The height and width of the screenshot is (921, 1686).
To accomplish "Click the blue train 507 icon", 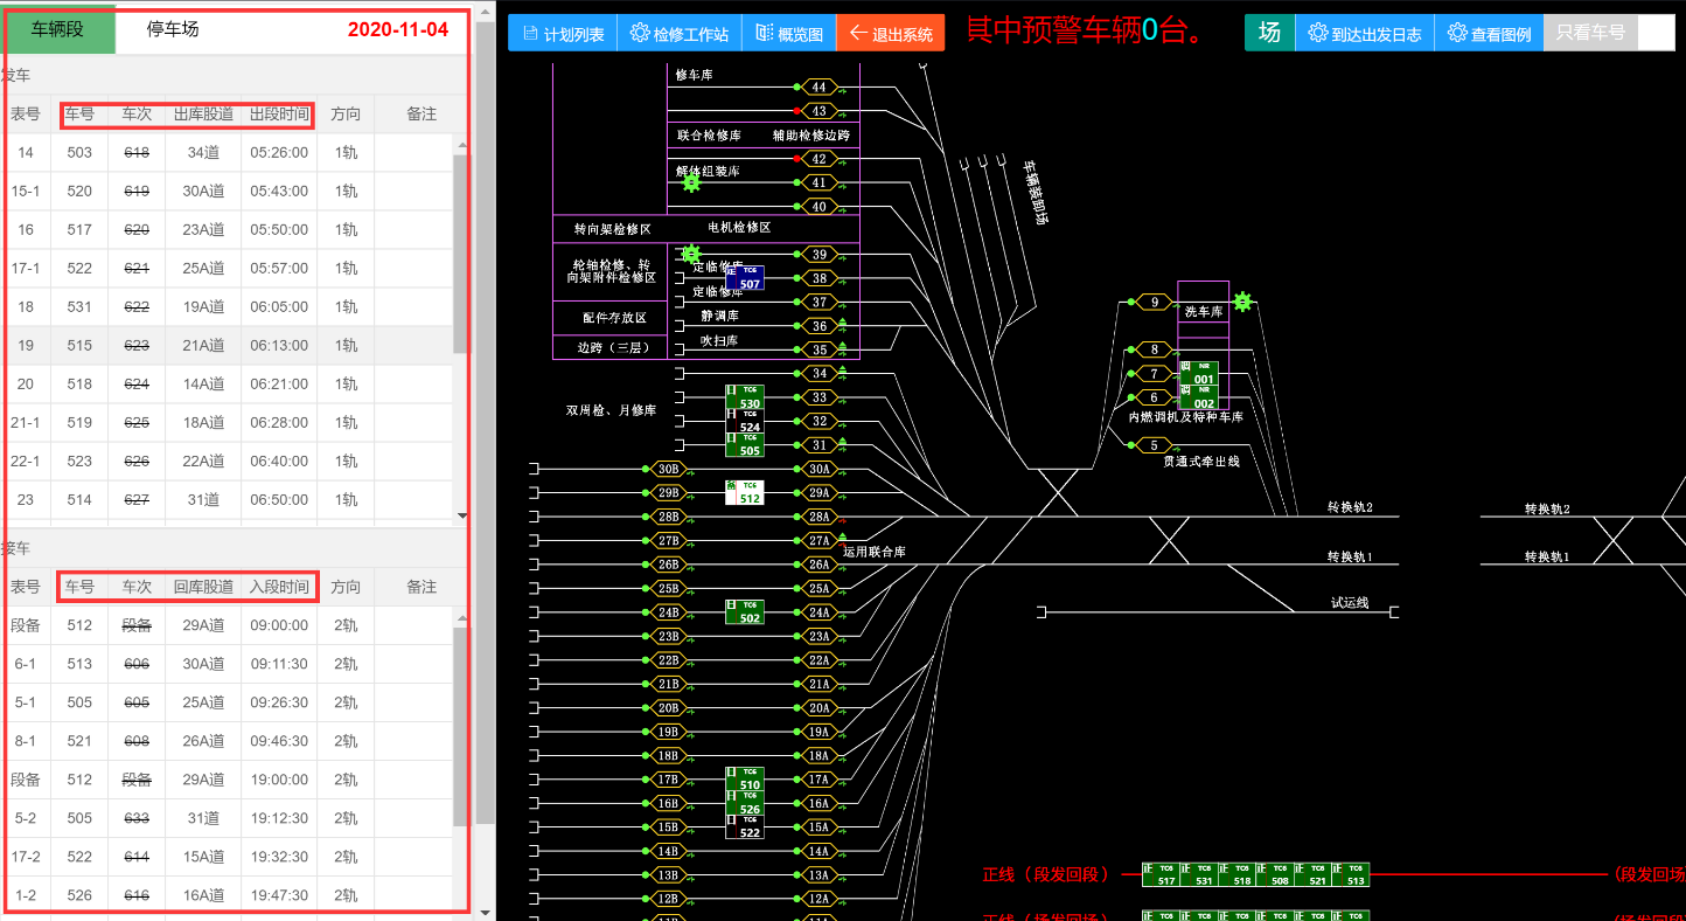I will [745, 278].
